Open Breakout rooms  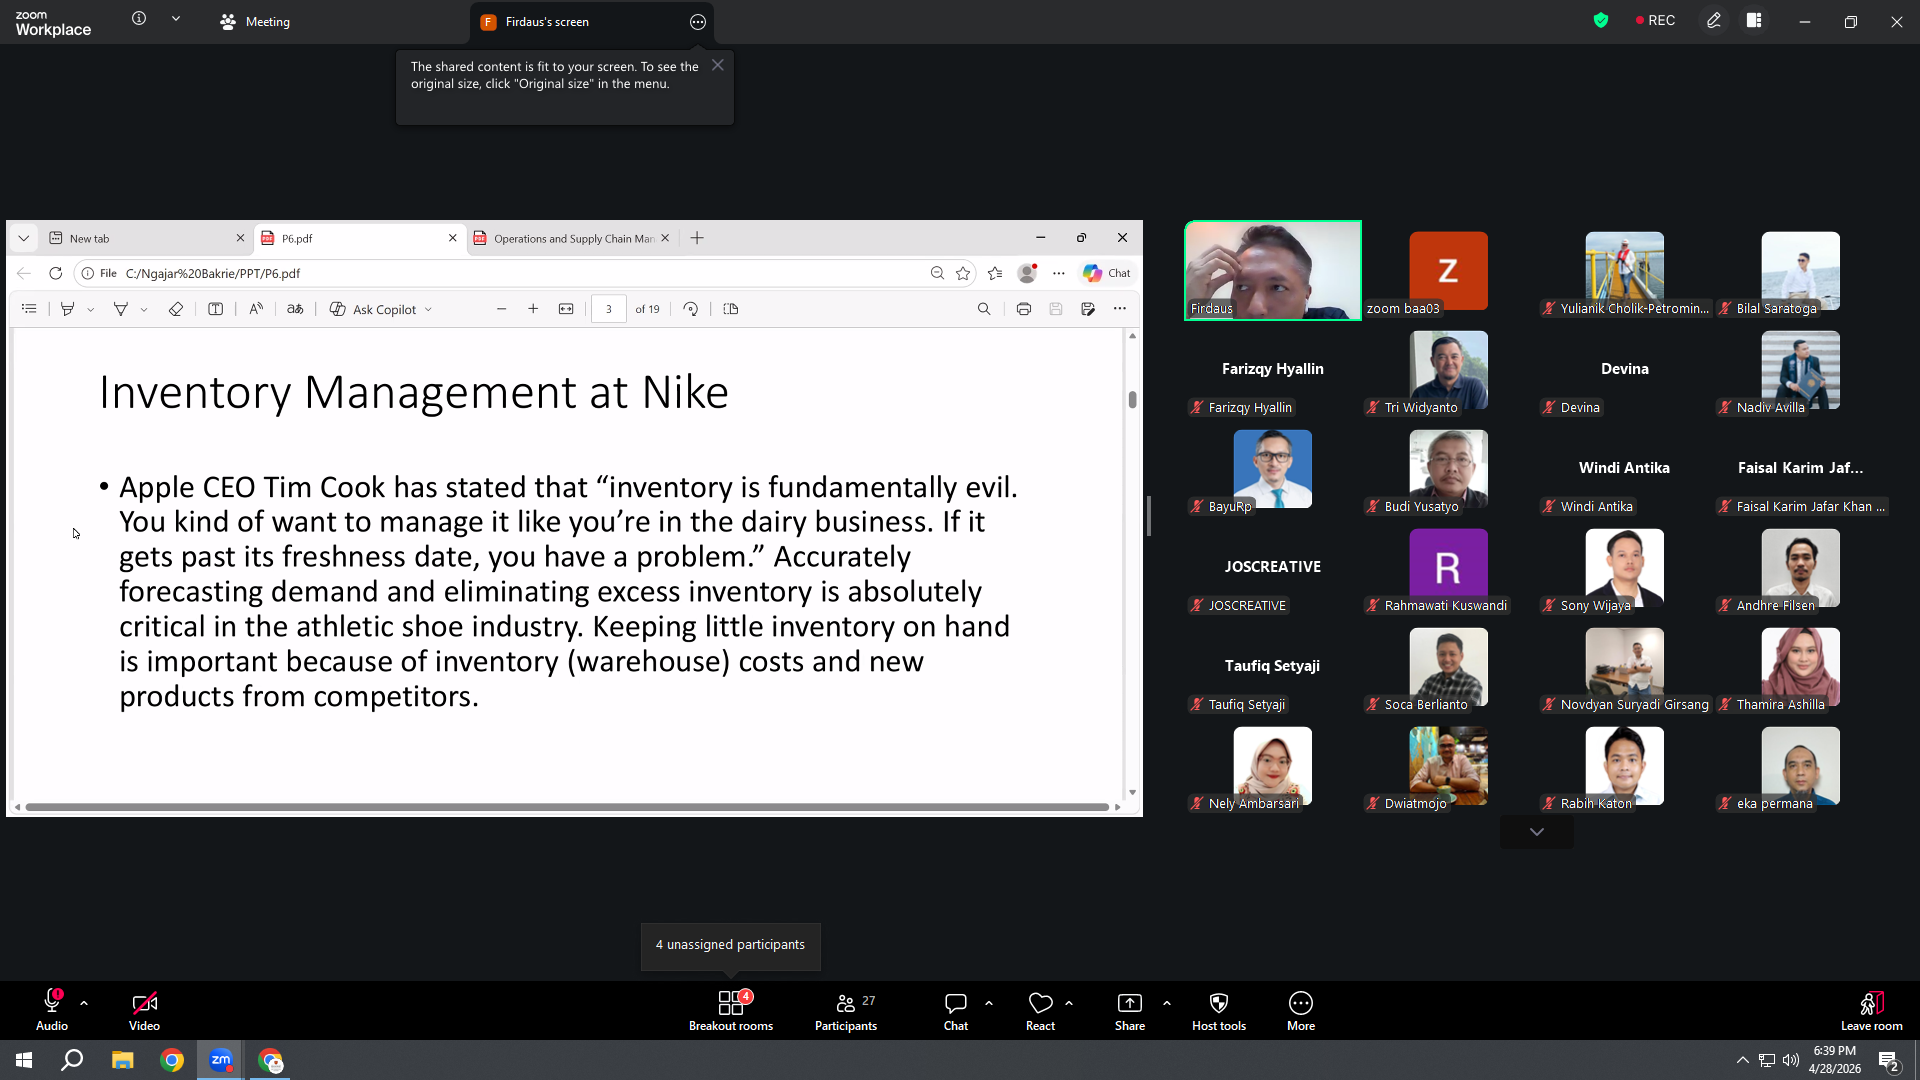[731, 1011]
